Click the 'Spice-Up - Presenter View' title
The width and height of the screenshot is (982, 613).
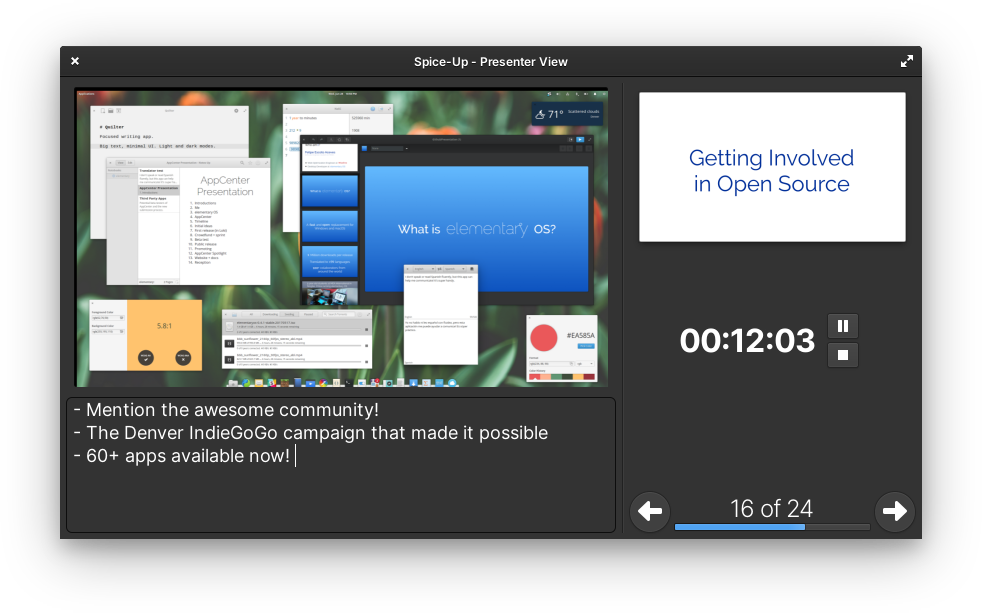490,61
